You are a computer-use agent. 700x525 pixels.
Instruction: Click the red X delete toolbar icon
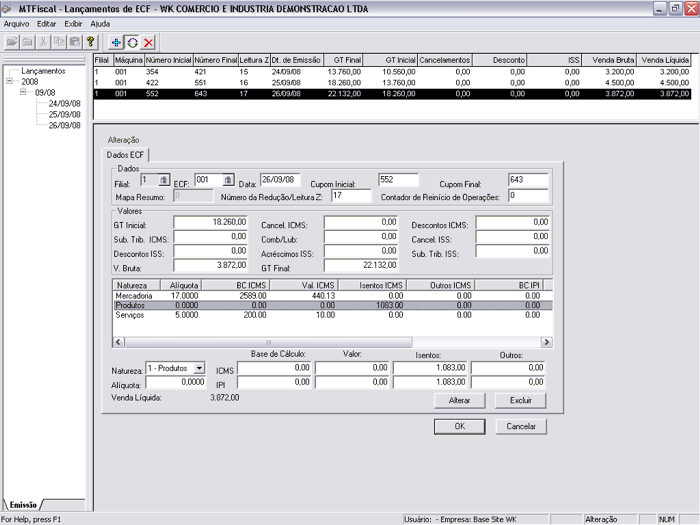[148, 42]
